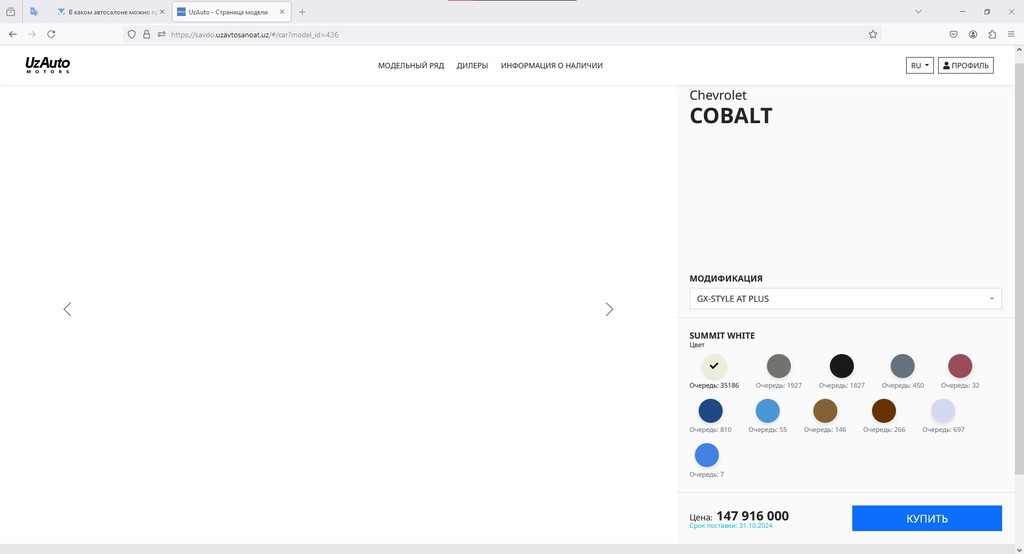This screenshot has width=1024, height=554.
Task: Click the UzAuto Motors logo
Action: pyautogui.click(x=48, y=65)
